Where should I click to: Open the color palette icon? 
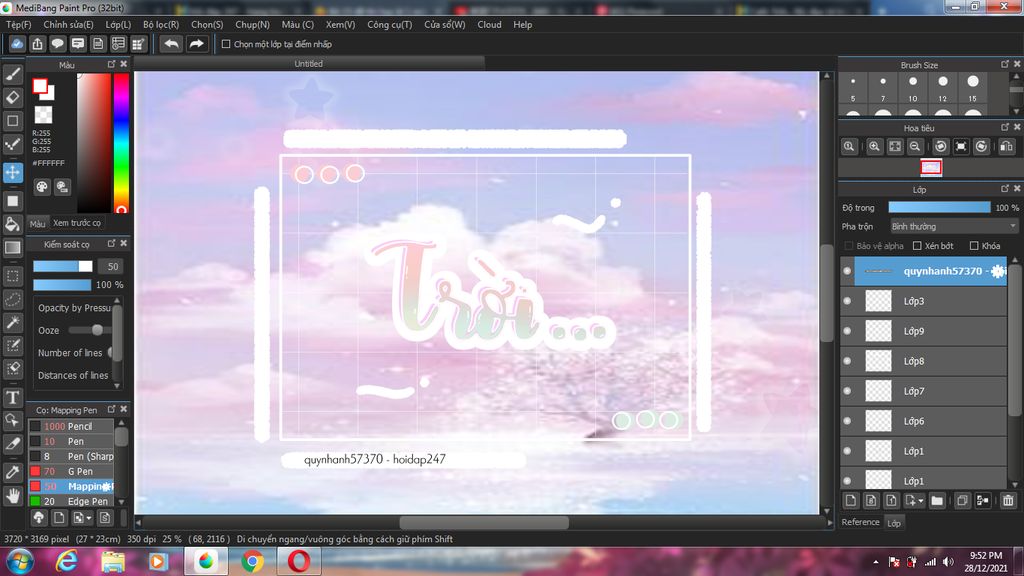tap(42, 187)
